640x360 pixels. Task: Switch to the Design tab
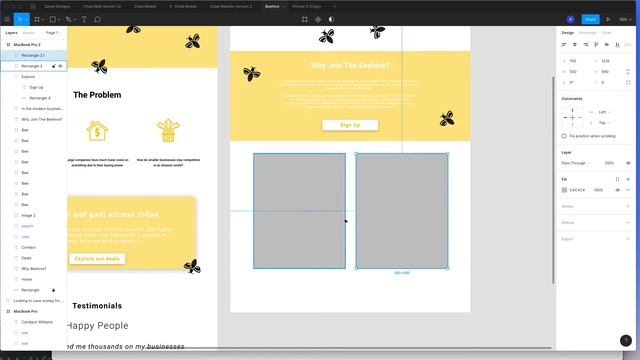tap(567, 33)
